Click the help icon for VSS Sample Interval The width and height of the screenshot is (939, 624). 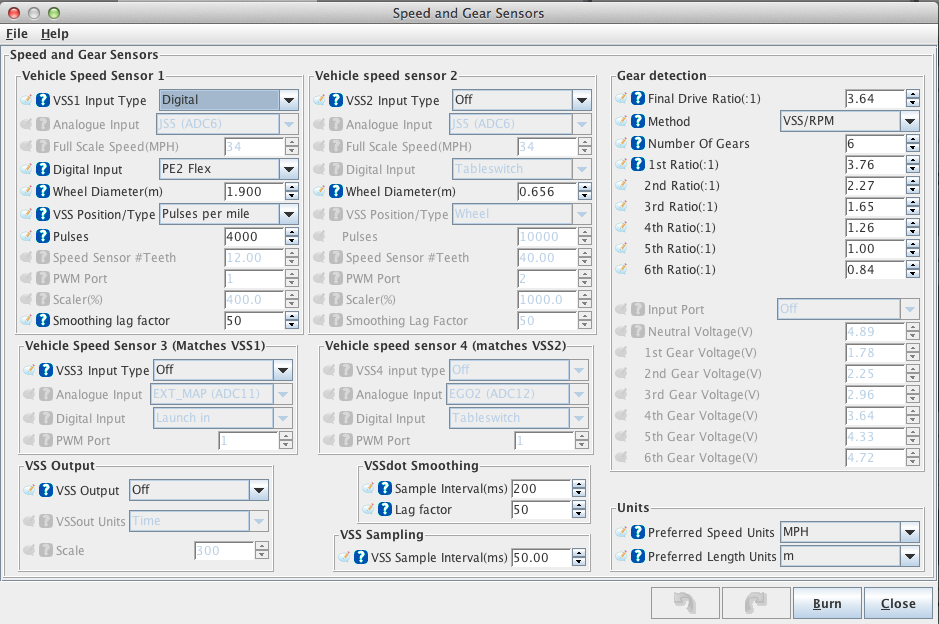pyautogui.click(x=361, y=557)
